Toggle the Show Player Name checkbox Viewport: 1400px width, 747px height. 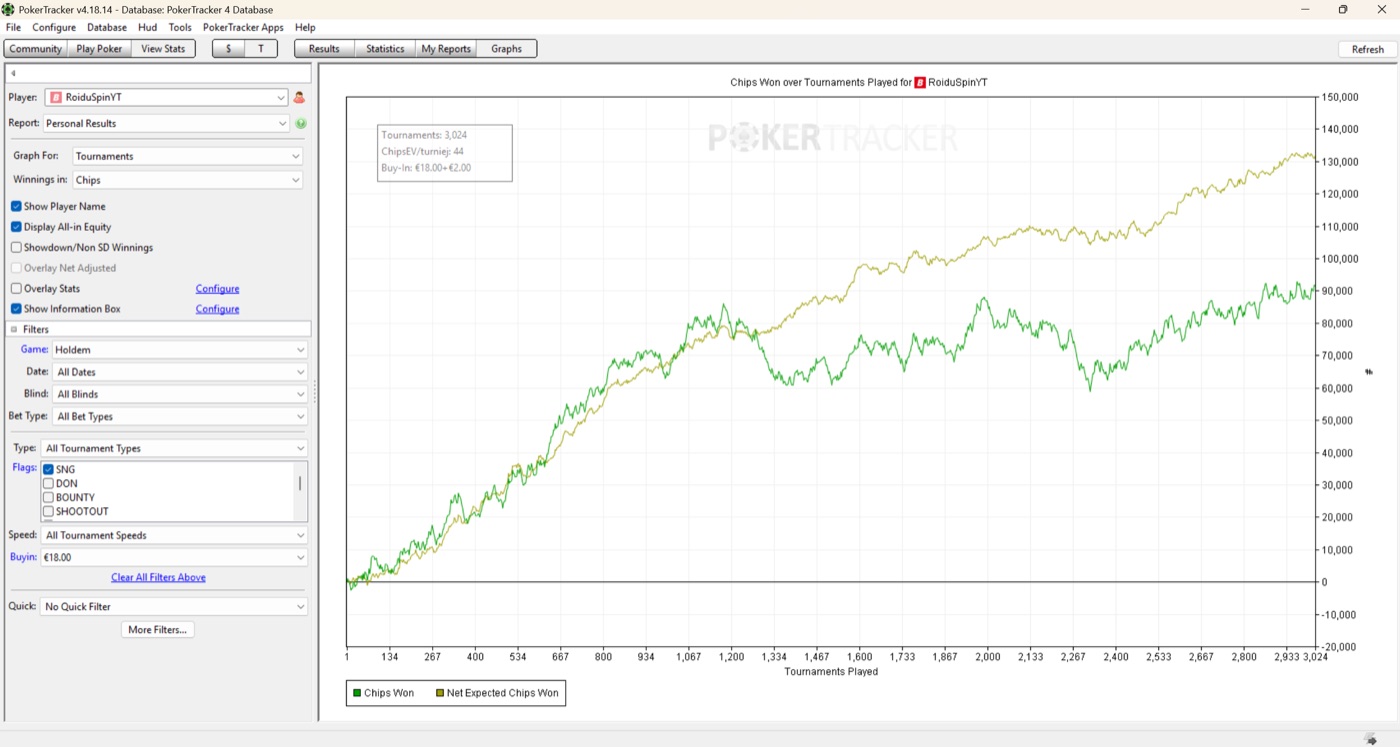point(16,207)
